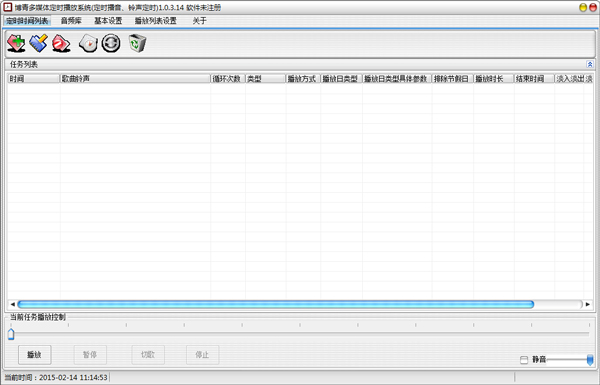
Task: Click the 播放 button
Action: (x=34, y=355)
